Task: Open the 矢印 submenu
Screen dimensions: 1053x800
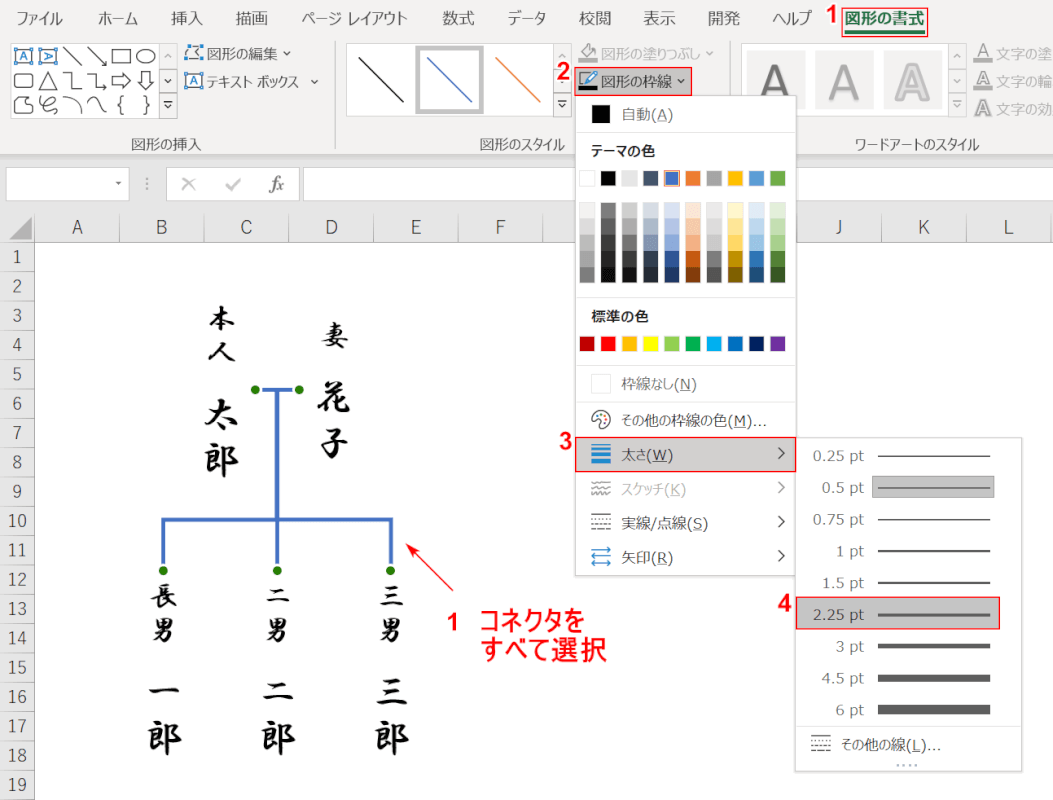Action: pos(685,557)
